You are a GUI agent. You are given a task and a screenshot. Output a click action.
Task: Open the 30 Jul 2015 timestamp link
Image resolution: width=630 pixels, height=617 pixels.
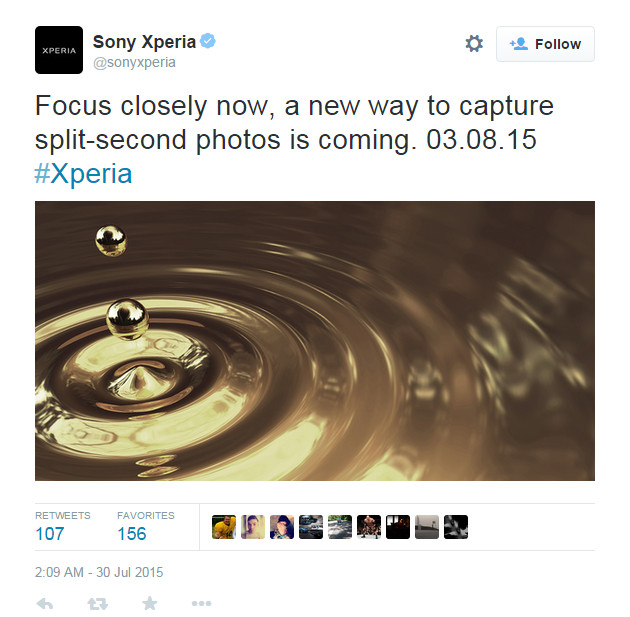[x=99, y=572]
